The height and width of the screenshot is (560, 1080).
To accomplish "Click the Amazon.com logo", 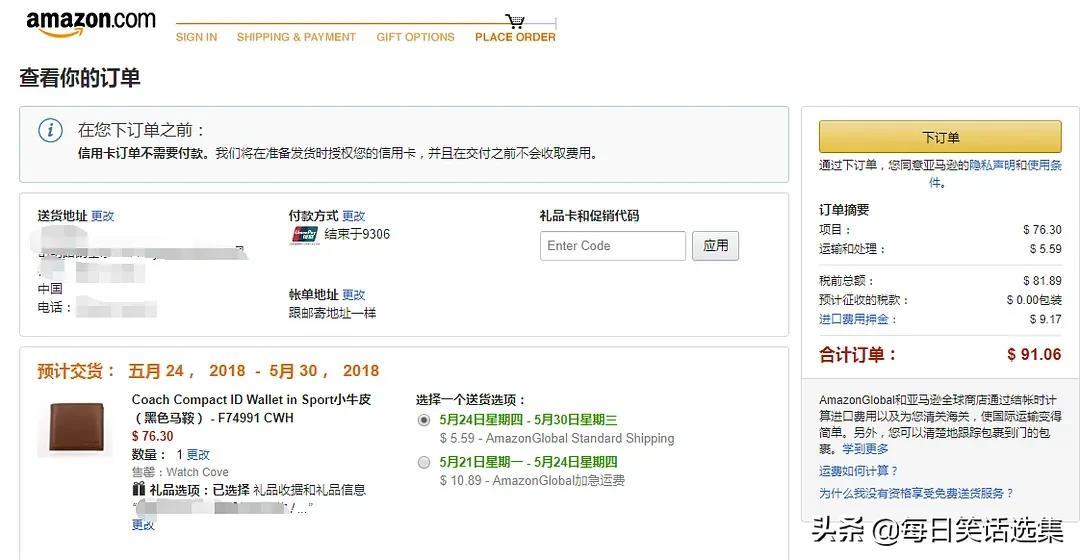I will coord(91,23).
